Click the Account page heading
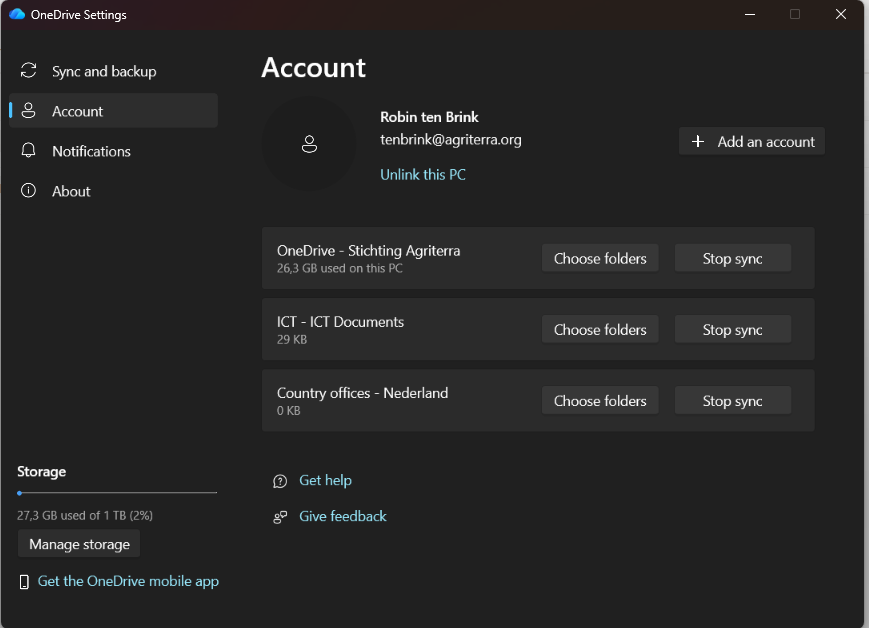This screenshot has height=628, width=869. pyautogui.click(x=313, y=68)
